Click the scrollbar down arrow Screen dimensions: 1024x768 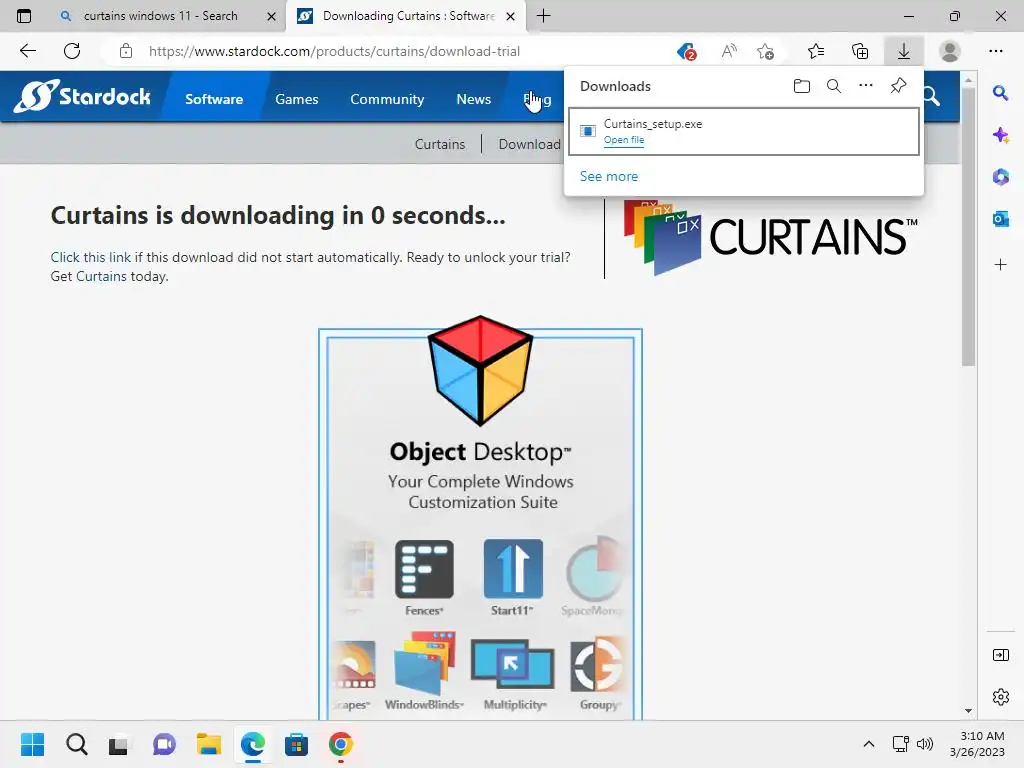[x=968, y=711]
